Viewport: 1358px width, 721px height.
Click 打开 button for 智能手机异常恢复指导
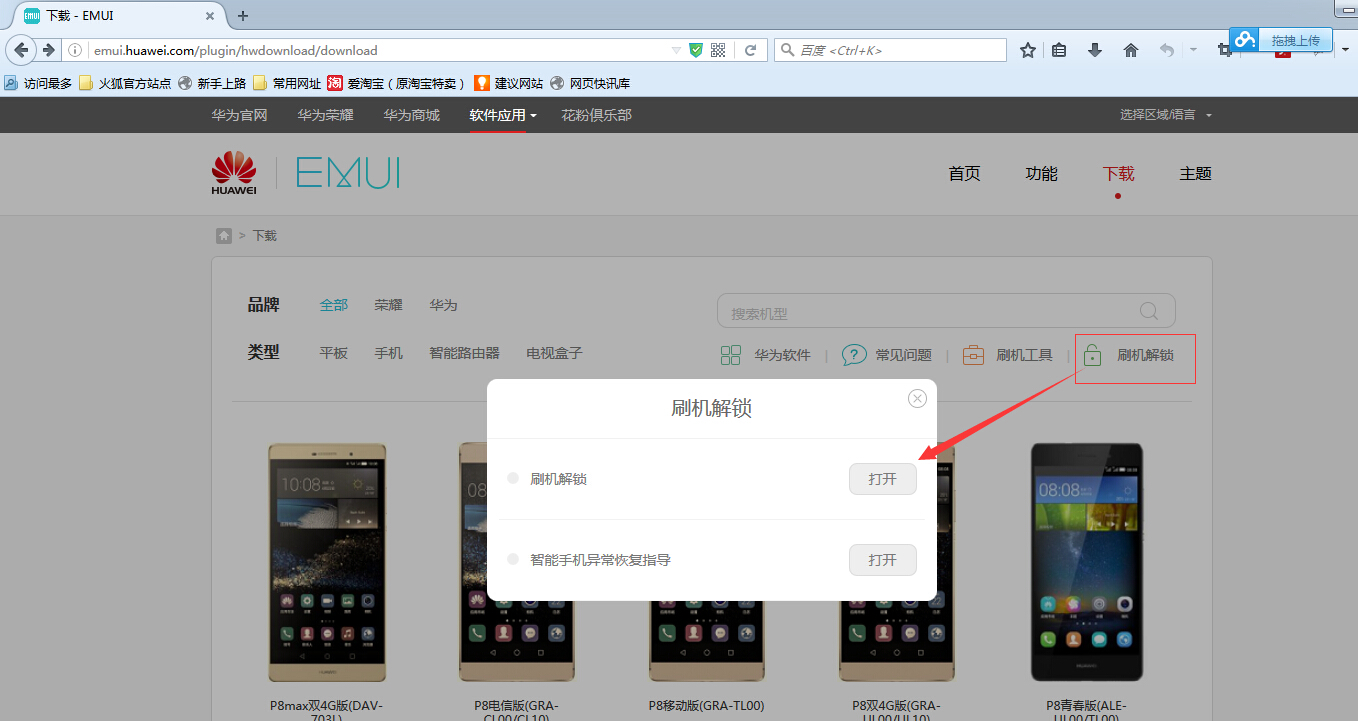click(x=883, y=560)
